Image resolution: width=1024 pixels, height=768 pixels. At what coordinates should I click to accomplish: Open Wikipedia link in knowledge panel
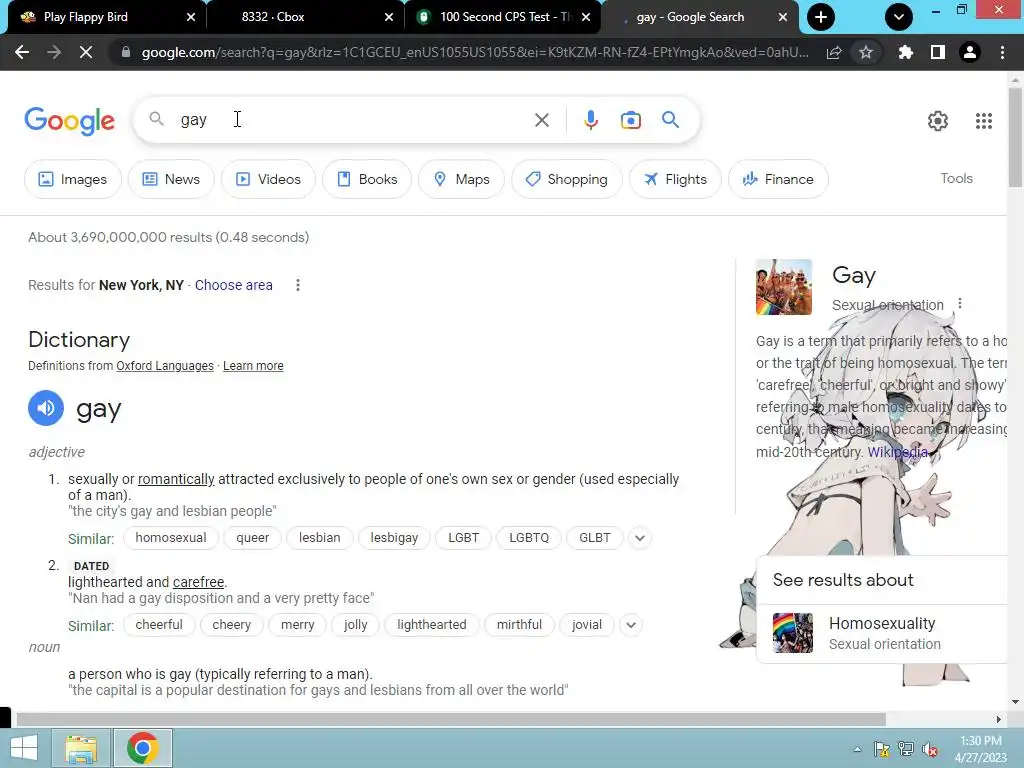[897, 452]
